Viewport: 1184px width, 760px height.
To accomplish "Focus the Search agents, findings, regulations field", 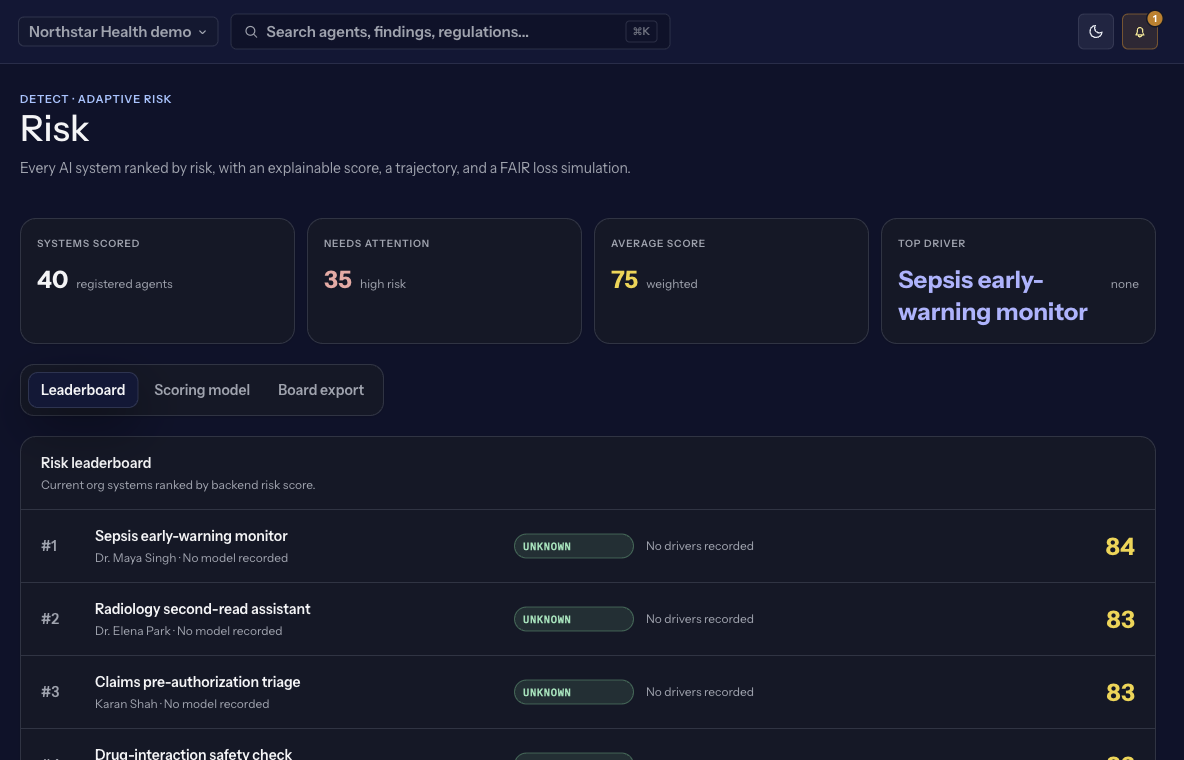I will pyautogui.click(x=450, y=32).
